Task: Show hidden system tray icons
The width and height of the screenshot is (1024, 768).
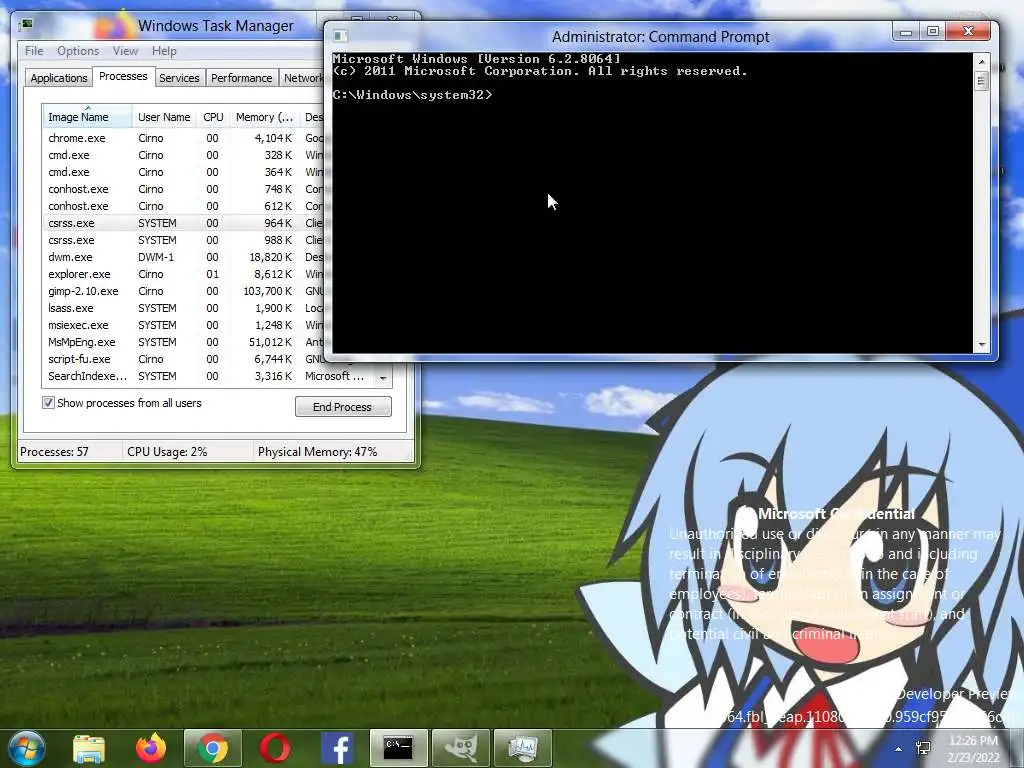Action: 899,748
